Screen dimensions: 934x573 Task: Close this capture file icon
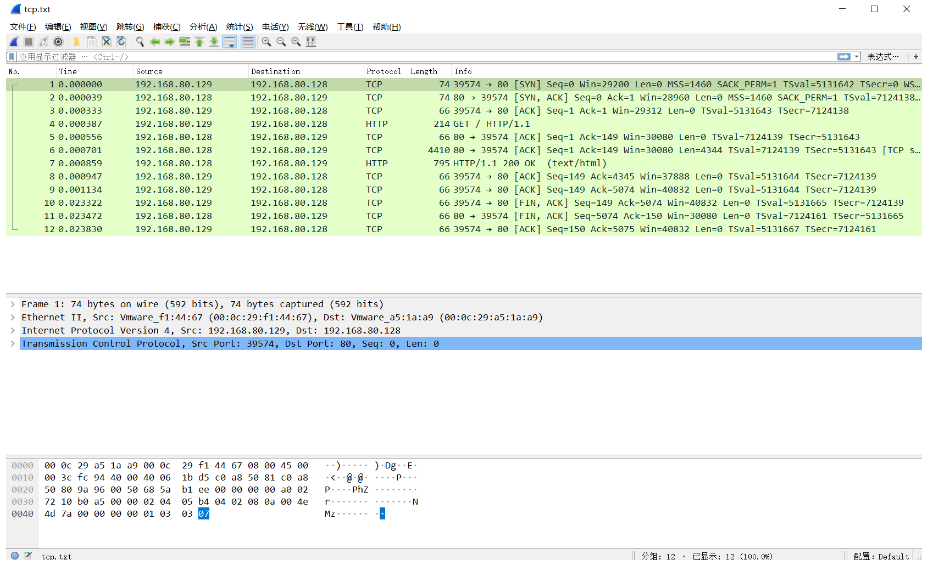coord(106,42)
